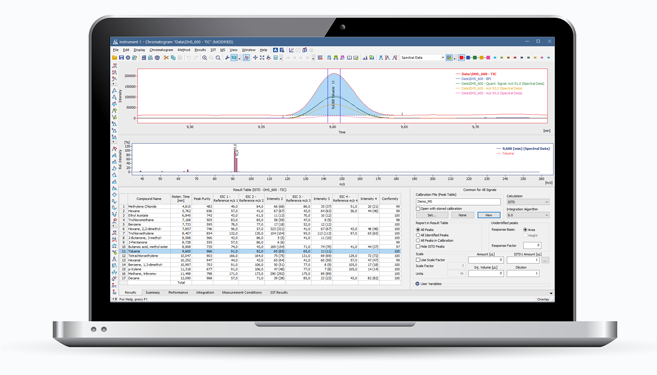This screenshot has width=657, height=375.
Task: Click the wrench properties icon in toolbar
Action: [227, 58]
